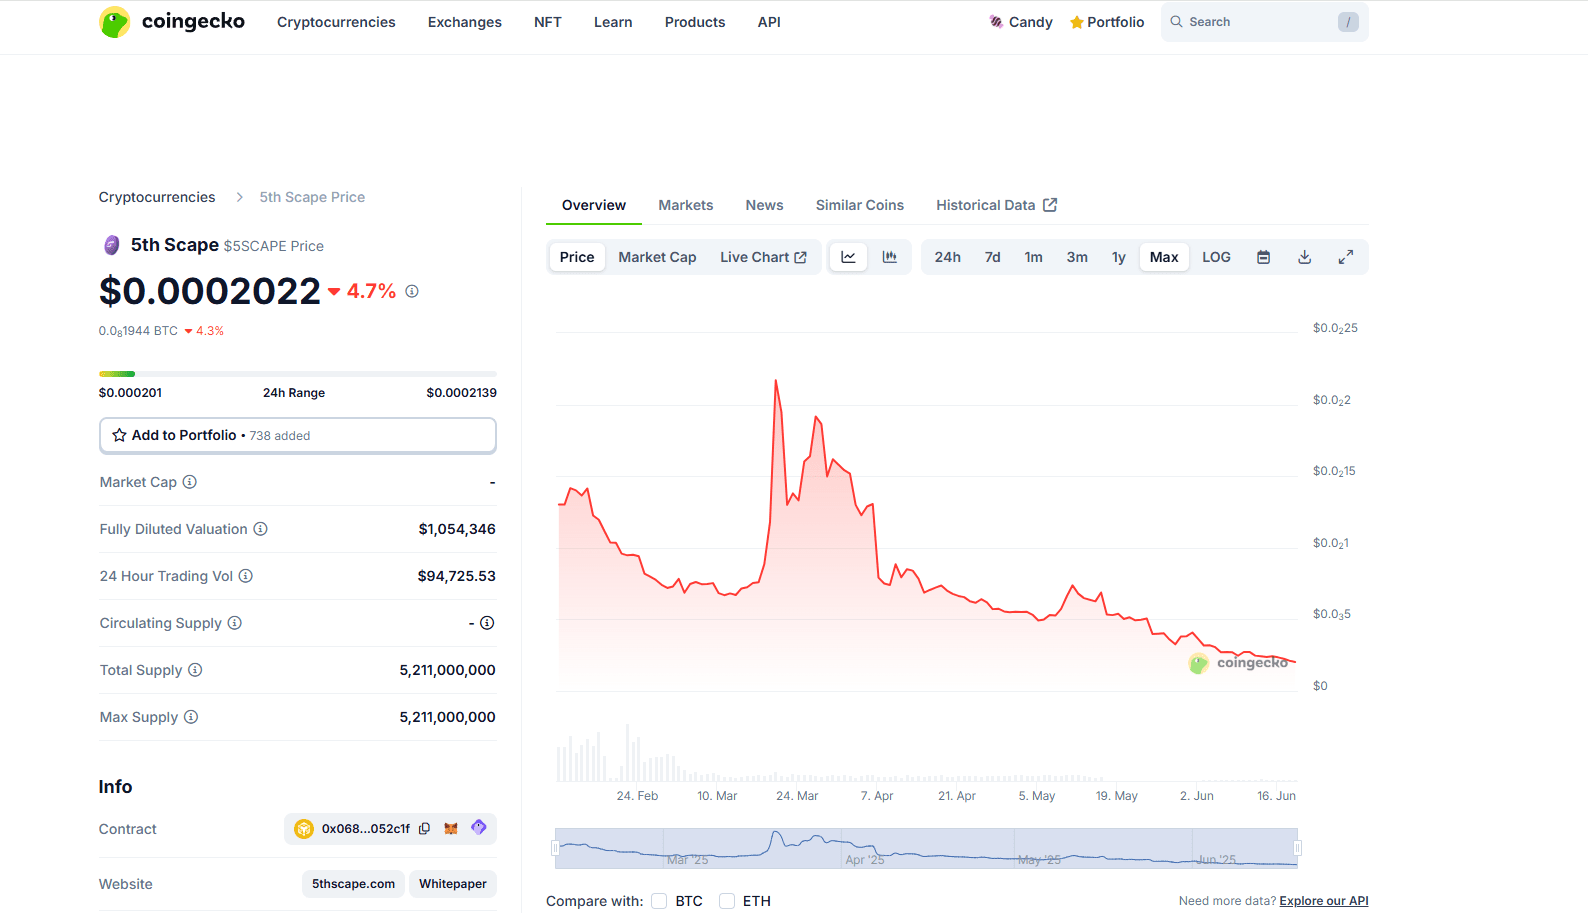The width and height of the screenshot is (1588, 913).
Task: Select line chart view icon
Action: point(848,257)
